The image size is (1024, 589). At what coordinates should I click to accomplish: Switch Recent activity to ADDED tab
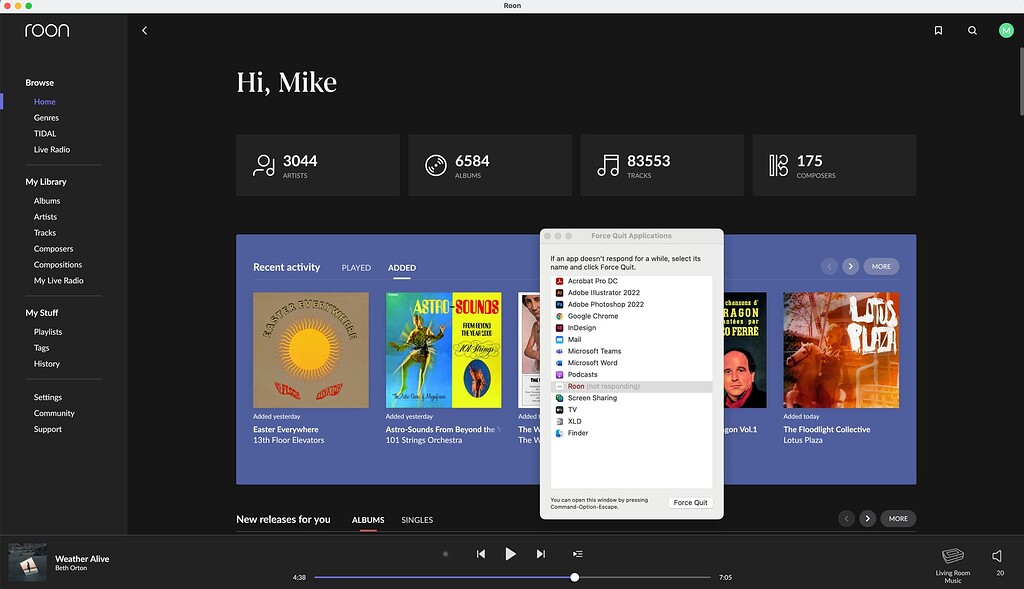(x=402, y=268)
